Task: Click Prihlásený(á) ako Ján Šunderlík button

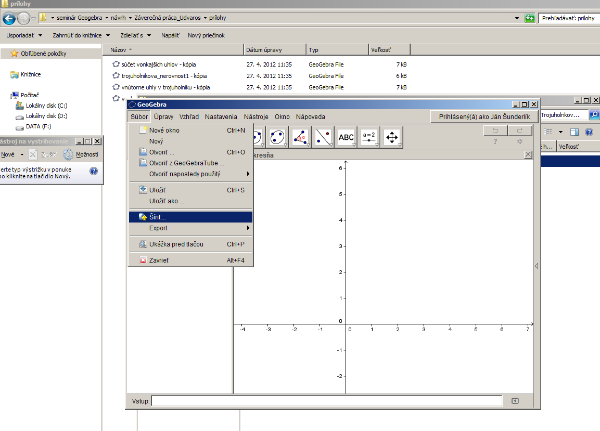Action: click(x=484, y=116)
